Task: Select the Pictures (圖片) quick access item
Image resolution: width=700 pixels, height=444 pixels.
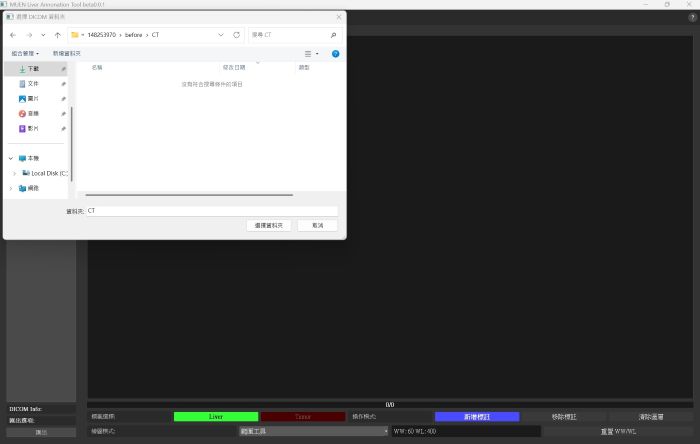Action: coord(29,99)
